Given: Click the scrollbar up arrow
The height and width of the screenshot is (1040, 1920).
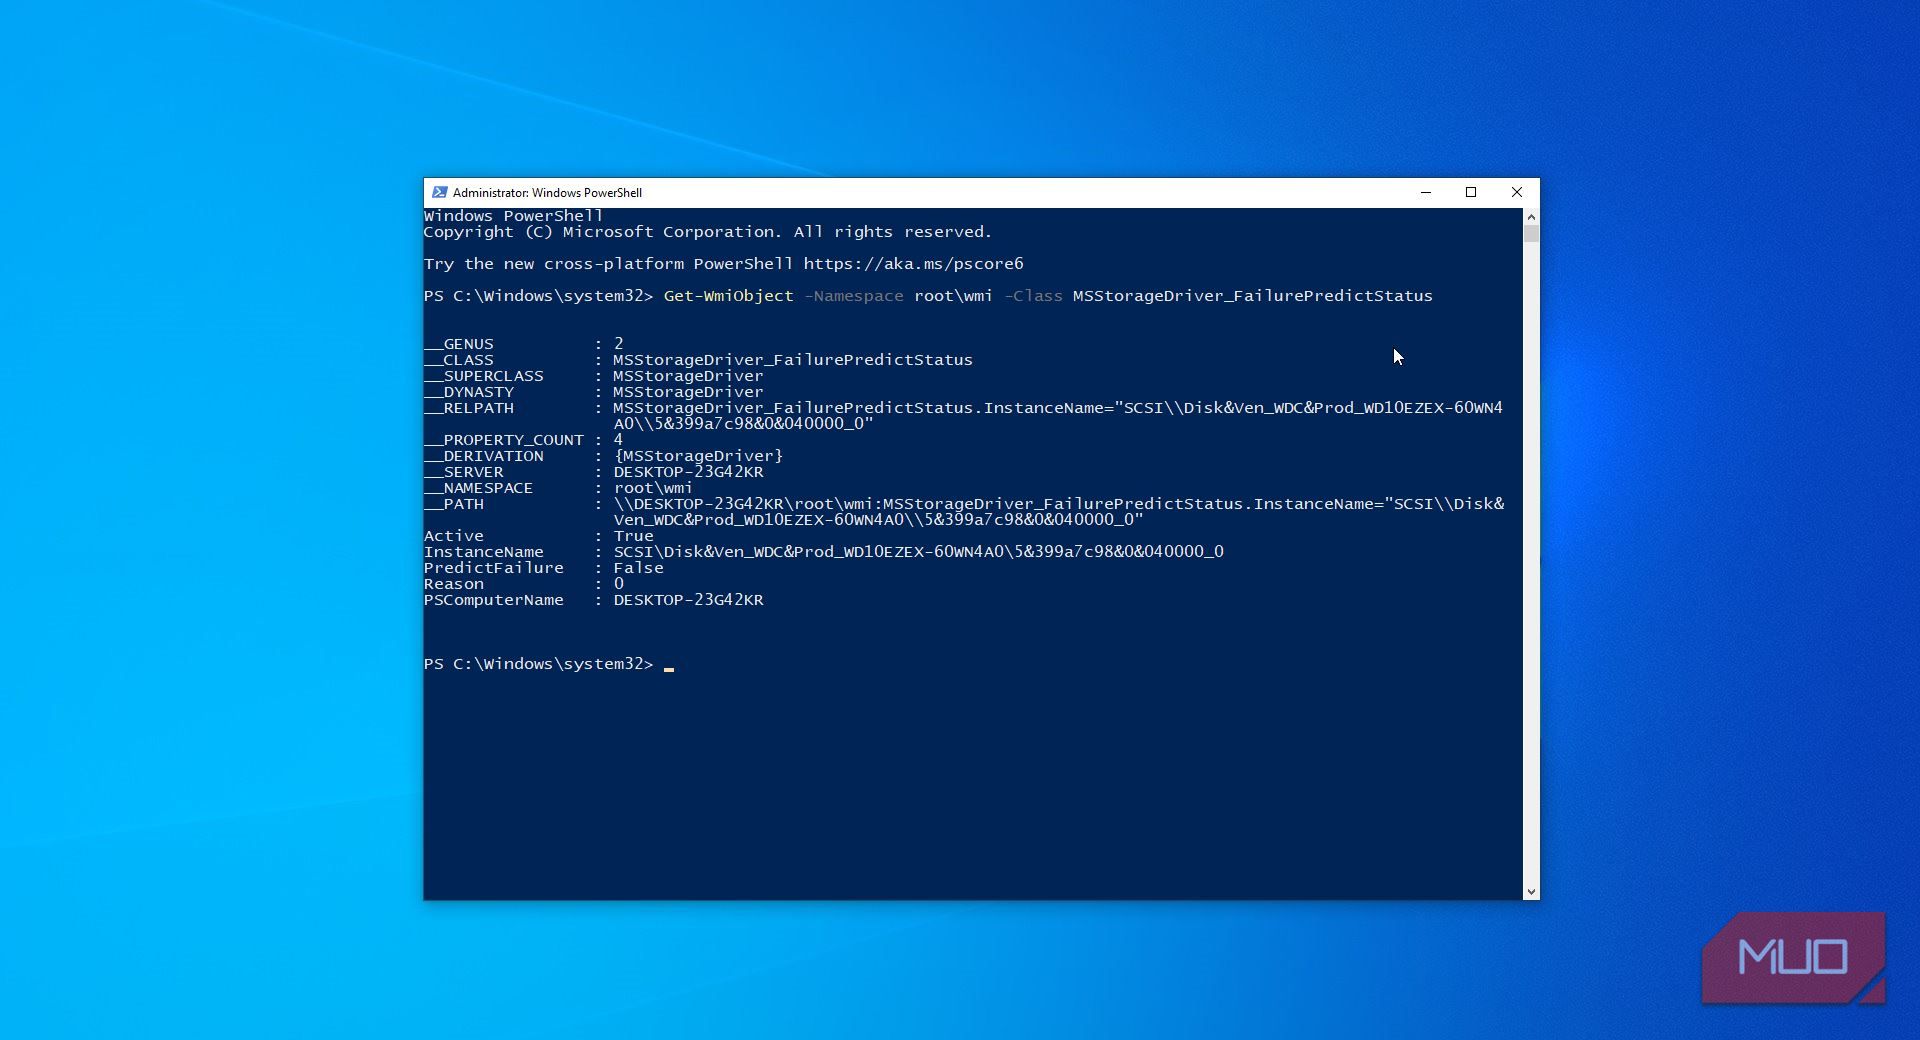Looking at the screenshot, I should point(1531,216).
